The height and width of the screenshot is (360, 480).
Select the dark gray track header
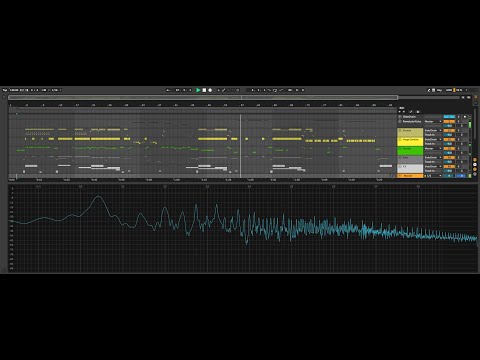(410, 159)
